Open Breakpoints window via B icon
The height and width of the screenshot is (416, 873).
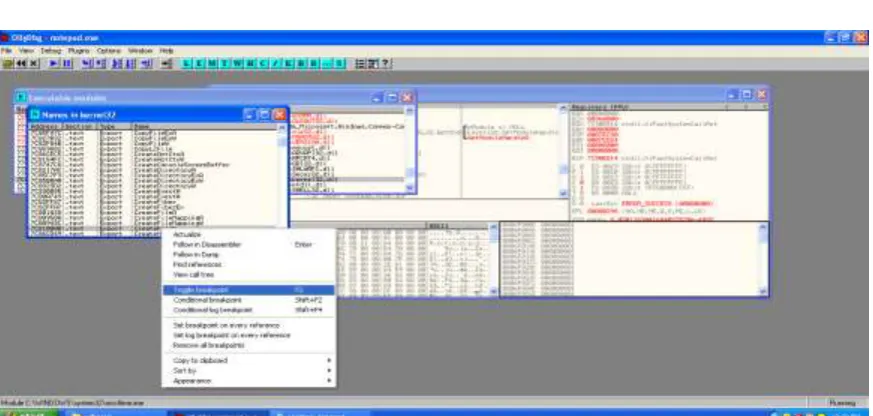(x=302, y=63)
